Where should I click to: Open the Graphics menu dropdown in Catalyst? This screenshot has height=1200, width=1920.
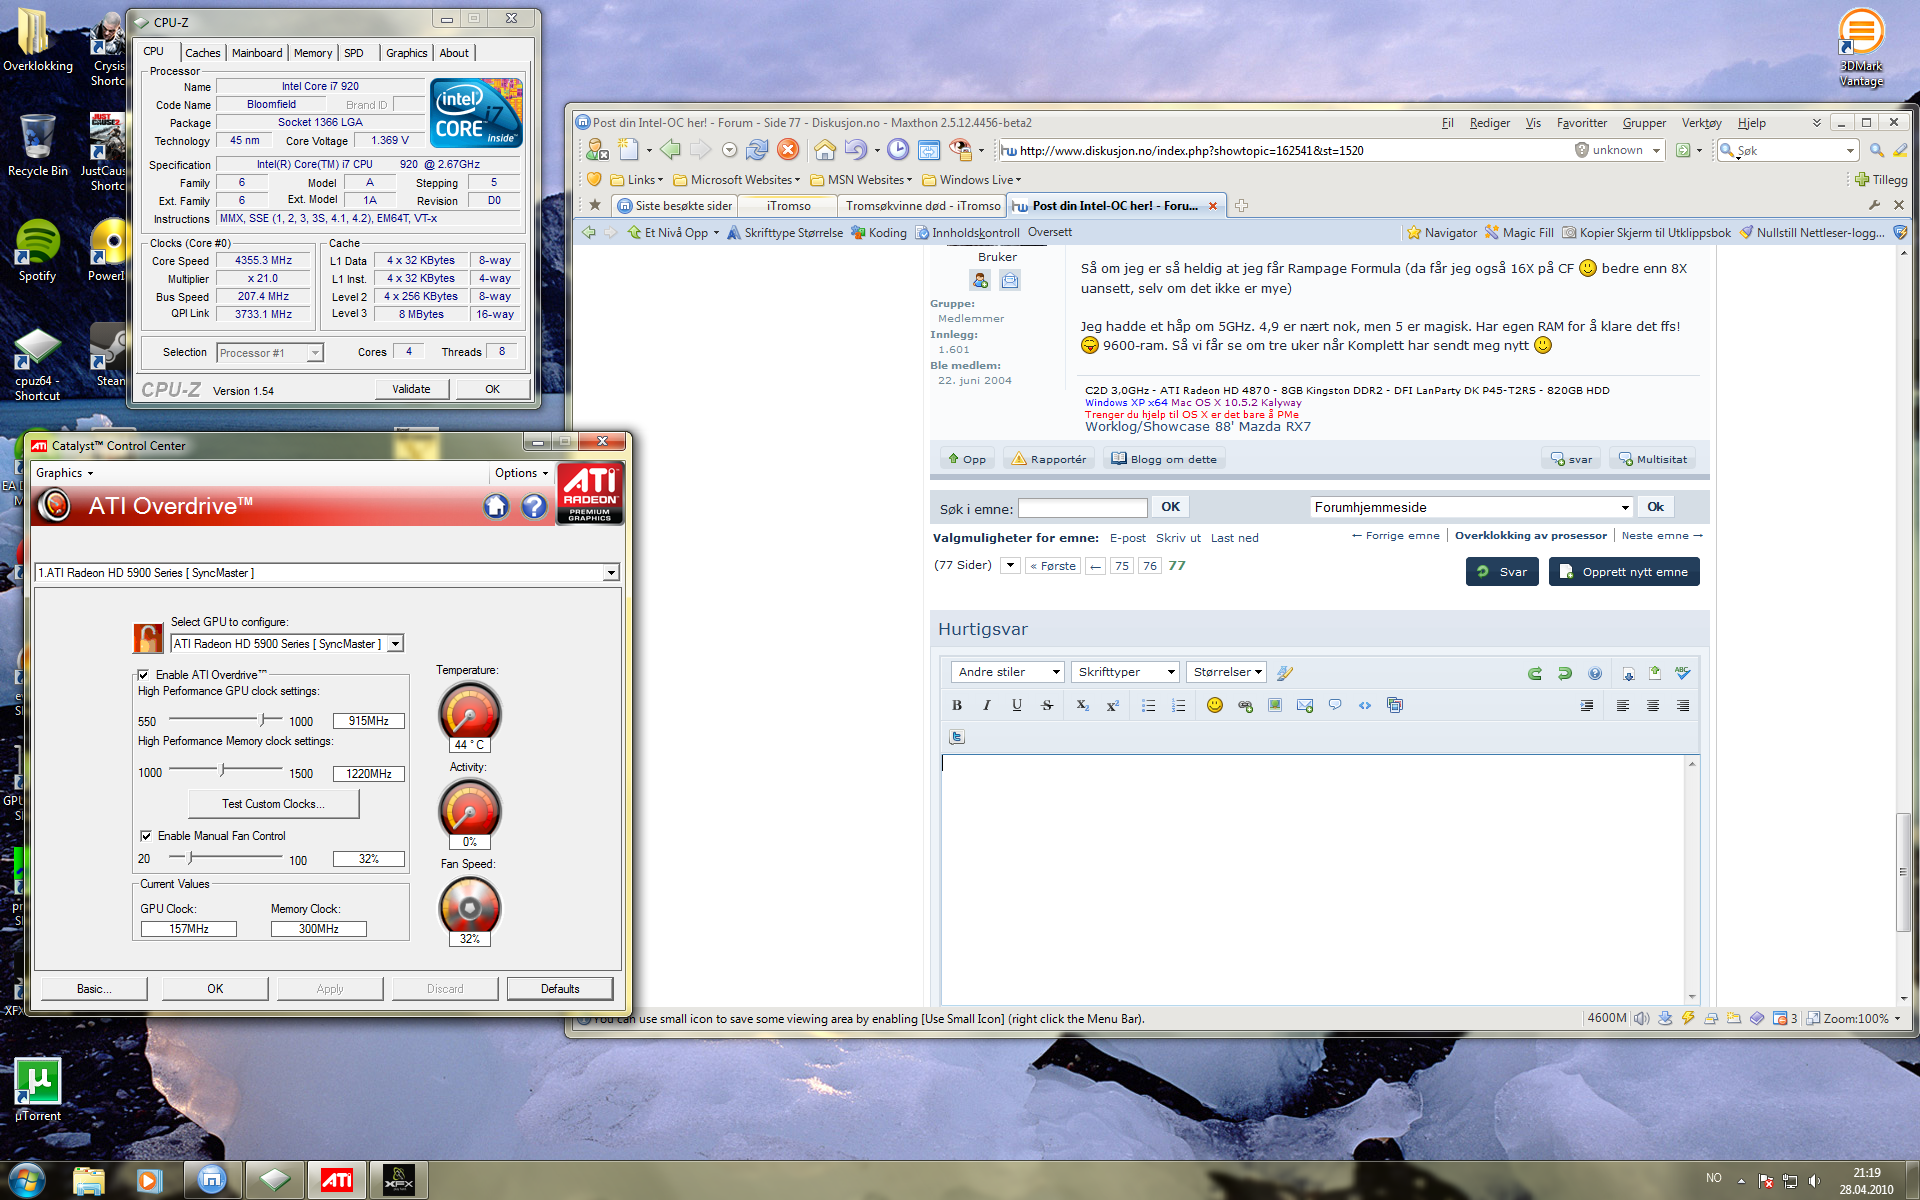click(x=64, y=473)
